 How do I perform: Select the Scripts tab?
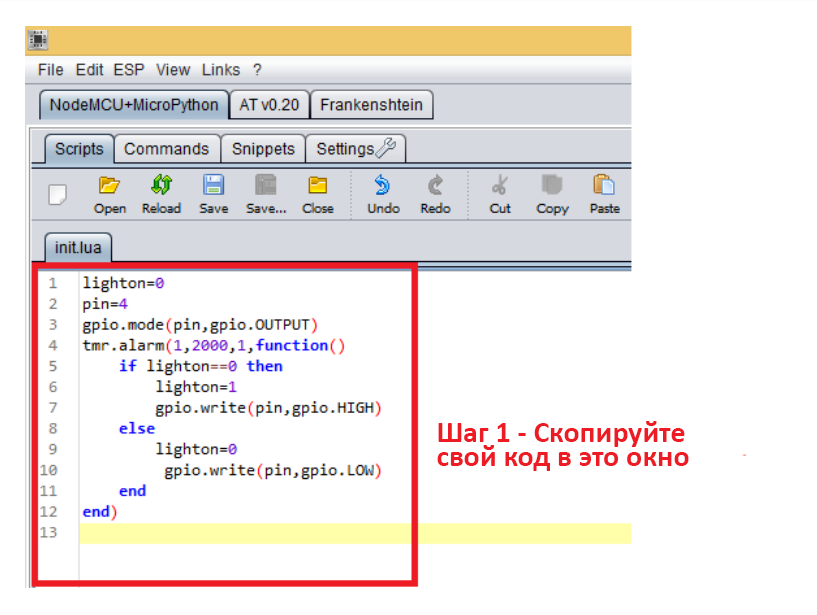point(79,149)
